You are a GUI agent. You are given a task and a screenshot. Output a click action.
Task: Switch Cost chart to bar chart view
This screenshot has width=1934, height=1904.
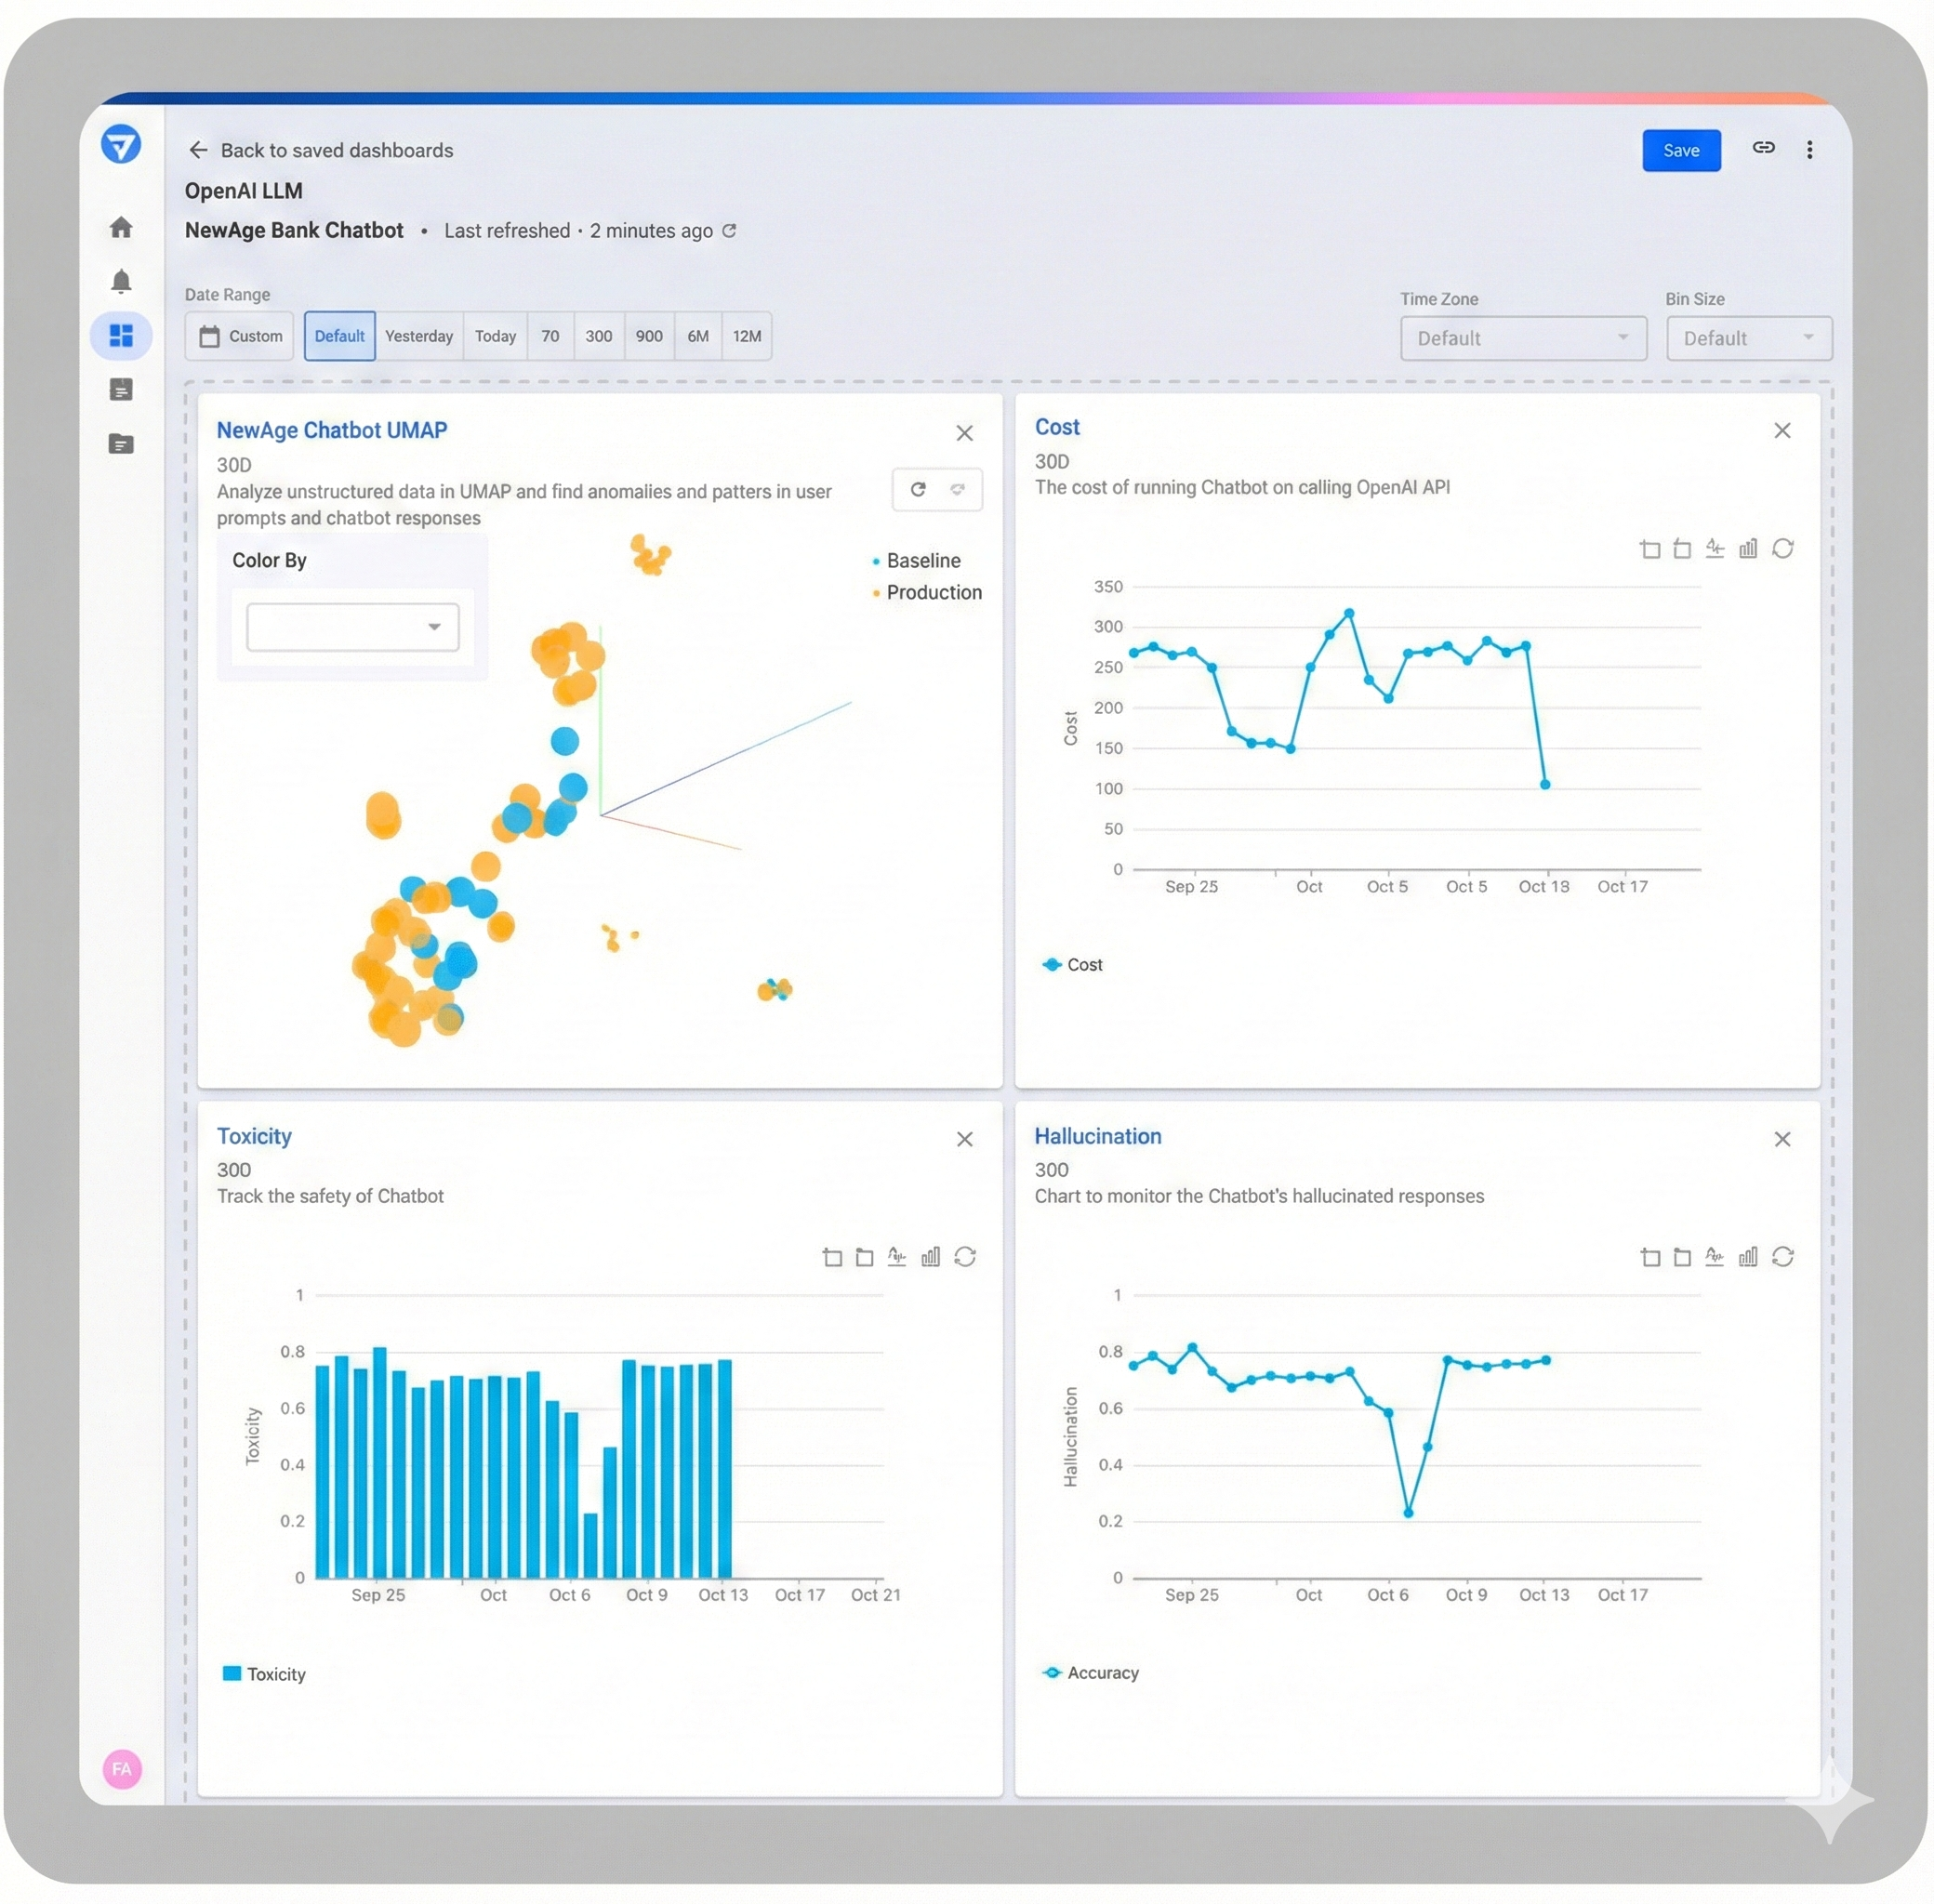click(x=1747, y=549)
